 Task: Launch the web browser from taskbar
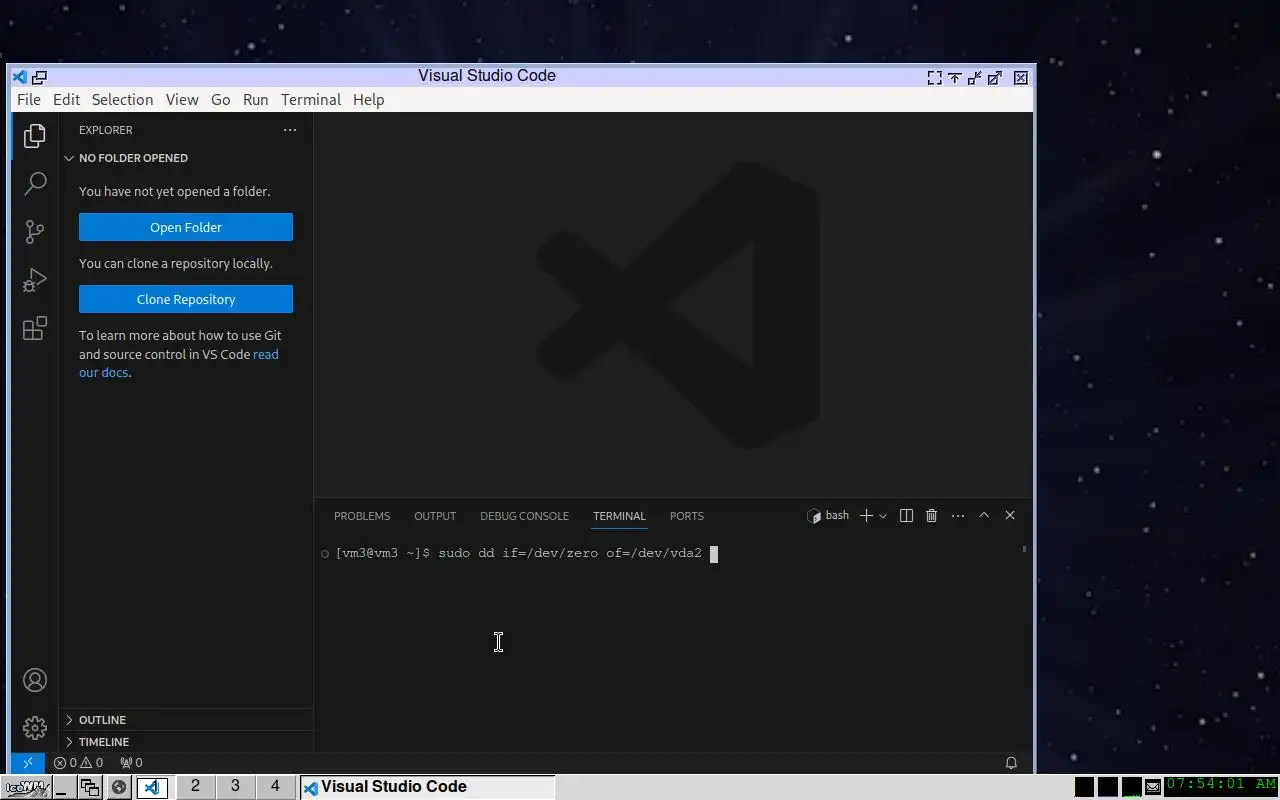119,787
